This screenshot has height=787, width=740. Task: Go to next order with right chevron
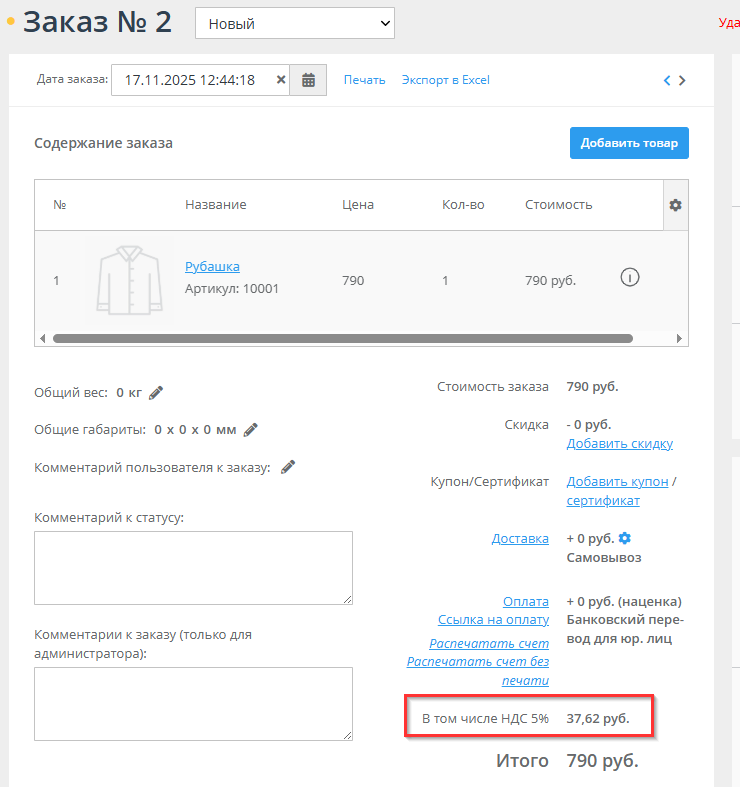(x=682, y=81)
